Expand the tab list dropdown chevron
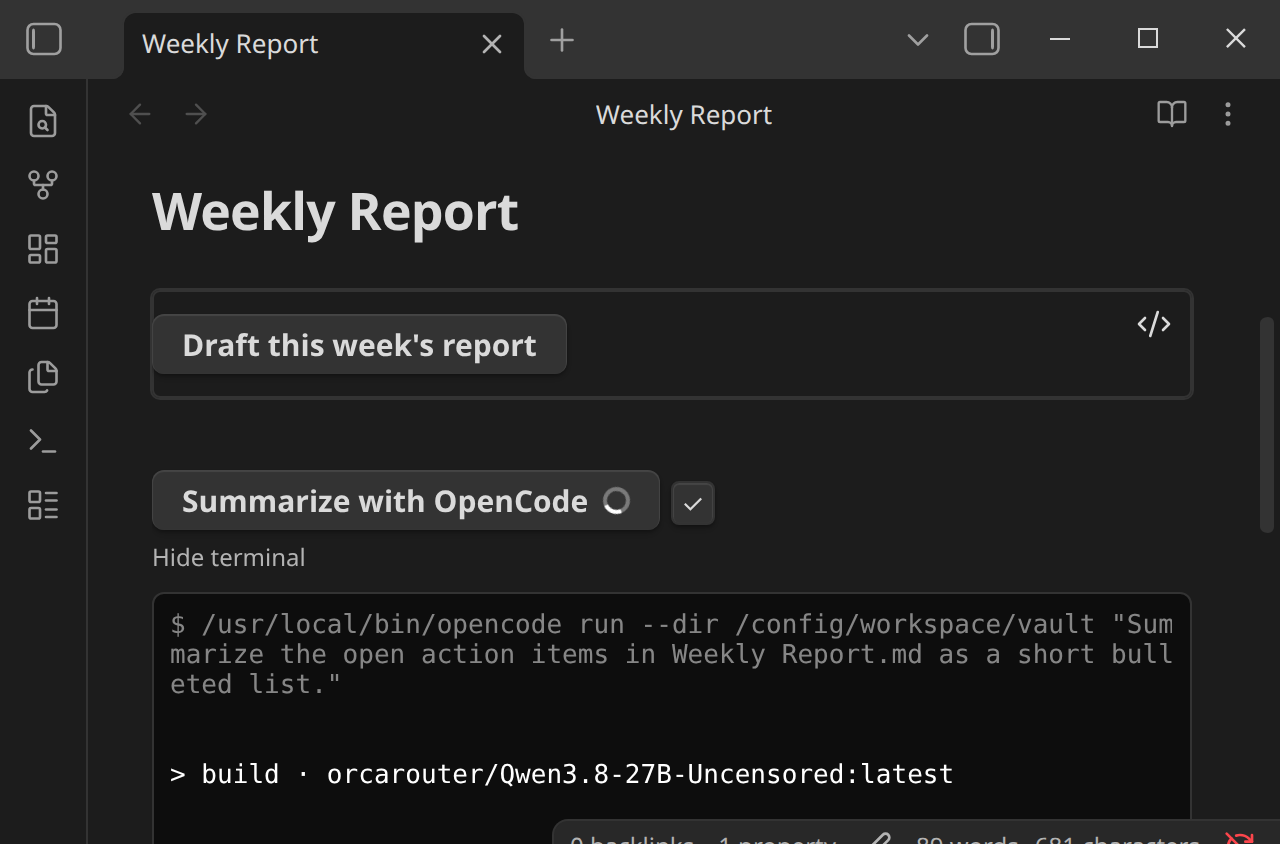This screenshot has width=1280, height=844. [x=918, y=40]
